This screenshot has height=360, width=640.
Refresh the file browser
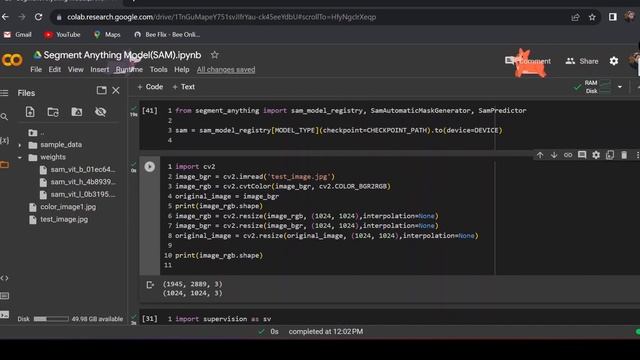click(x=53, y=112)
